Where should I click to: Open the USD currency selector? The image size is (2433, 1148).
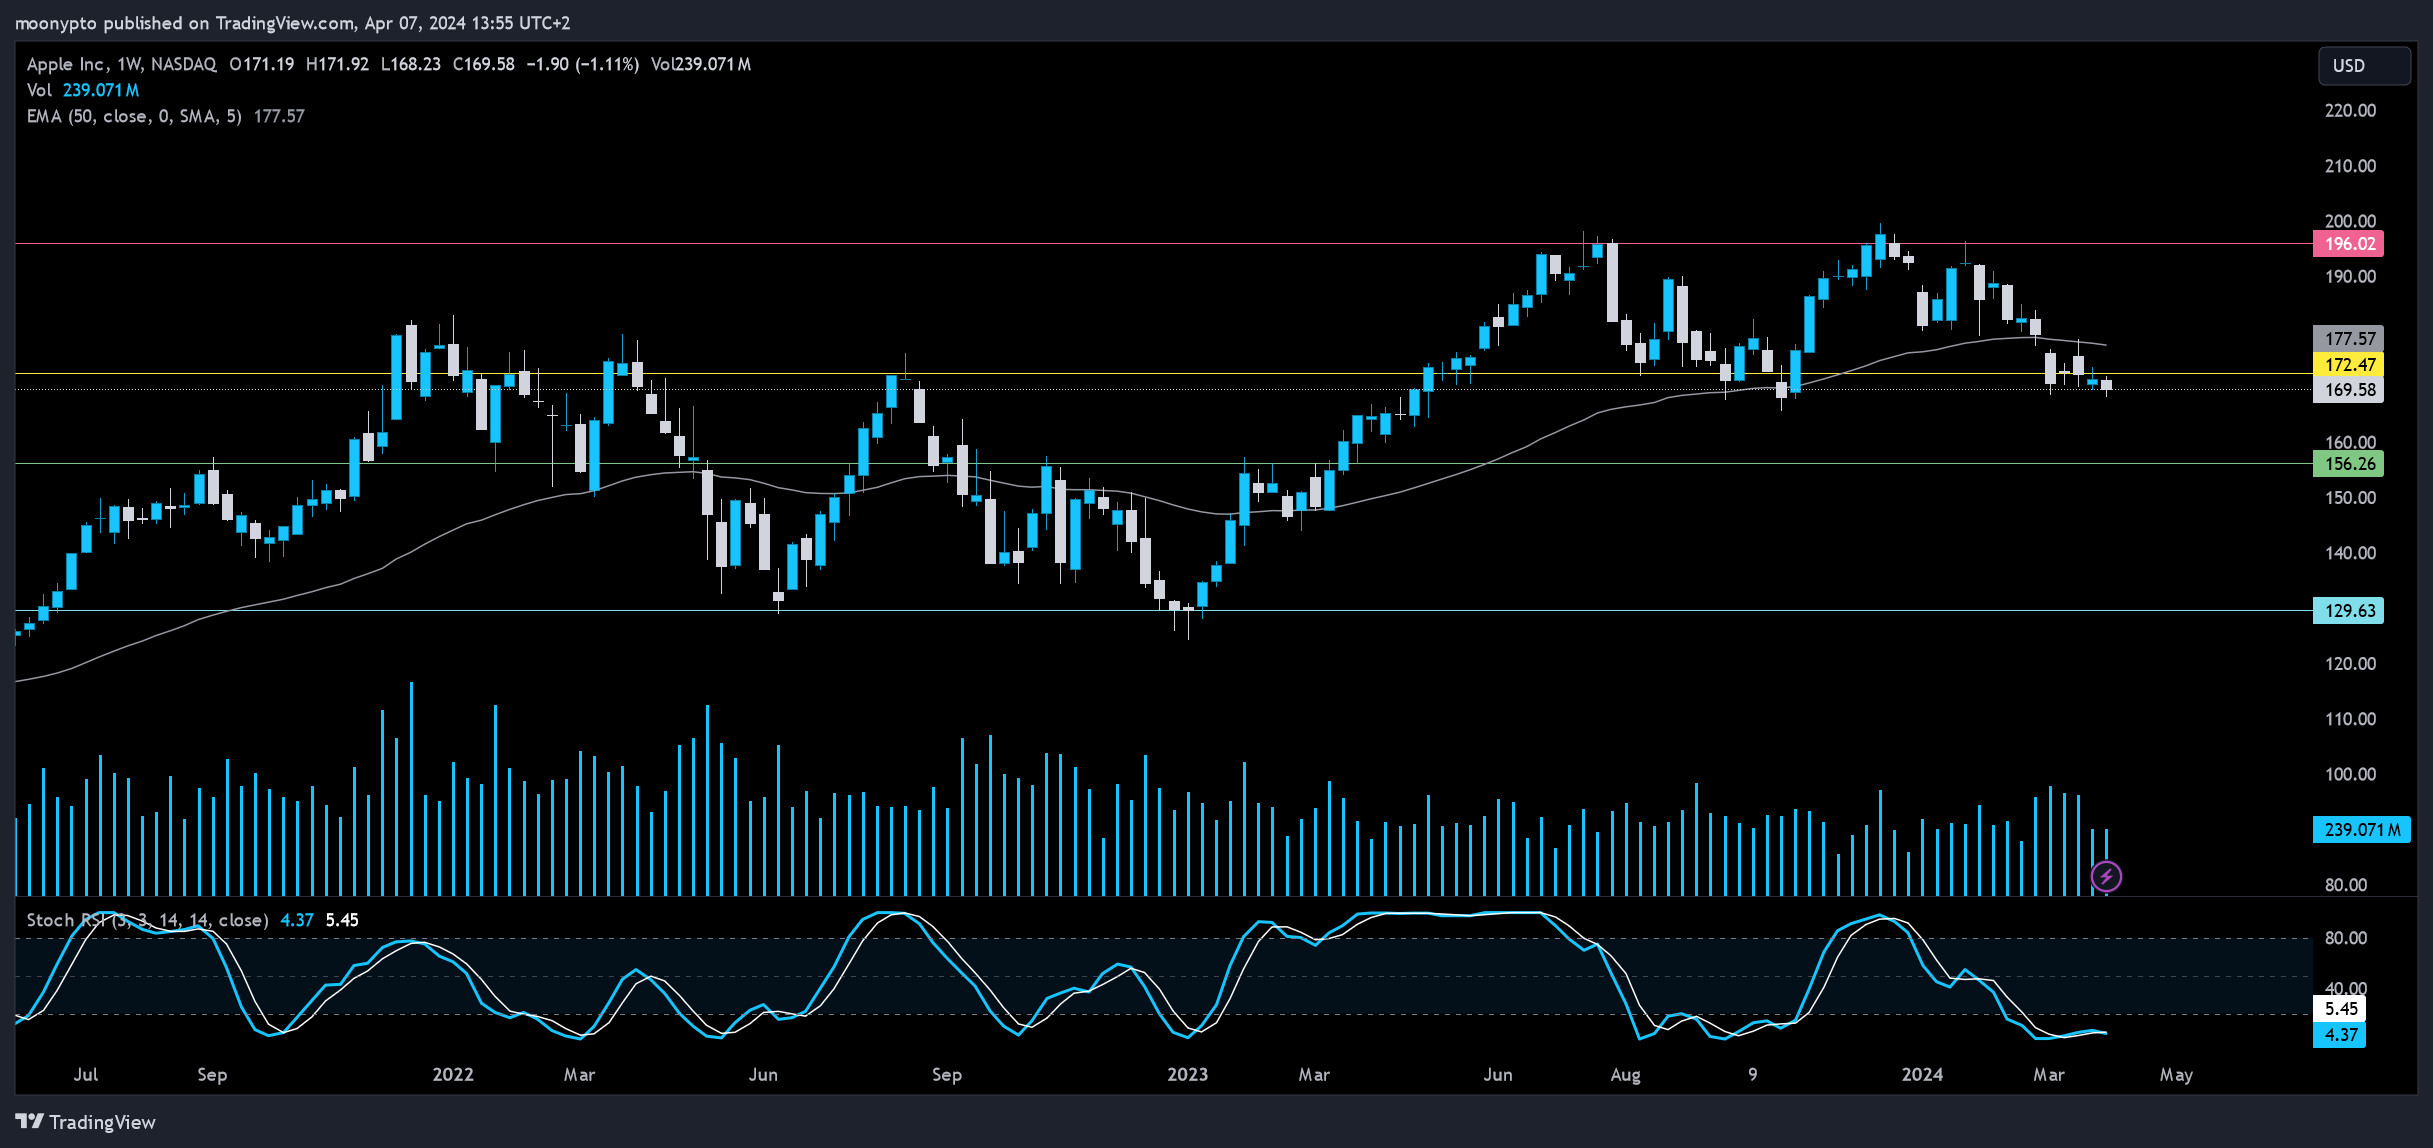tap(2364, 66)
